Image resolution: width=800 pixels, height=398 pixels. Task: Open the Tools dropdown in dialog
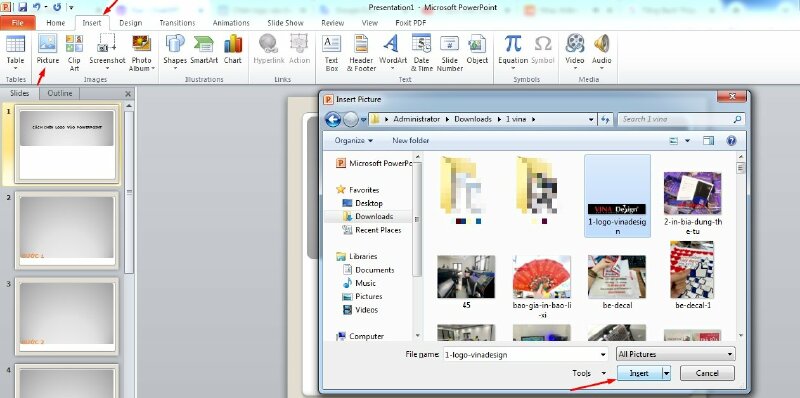coord(589,373)
